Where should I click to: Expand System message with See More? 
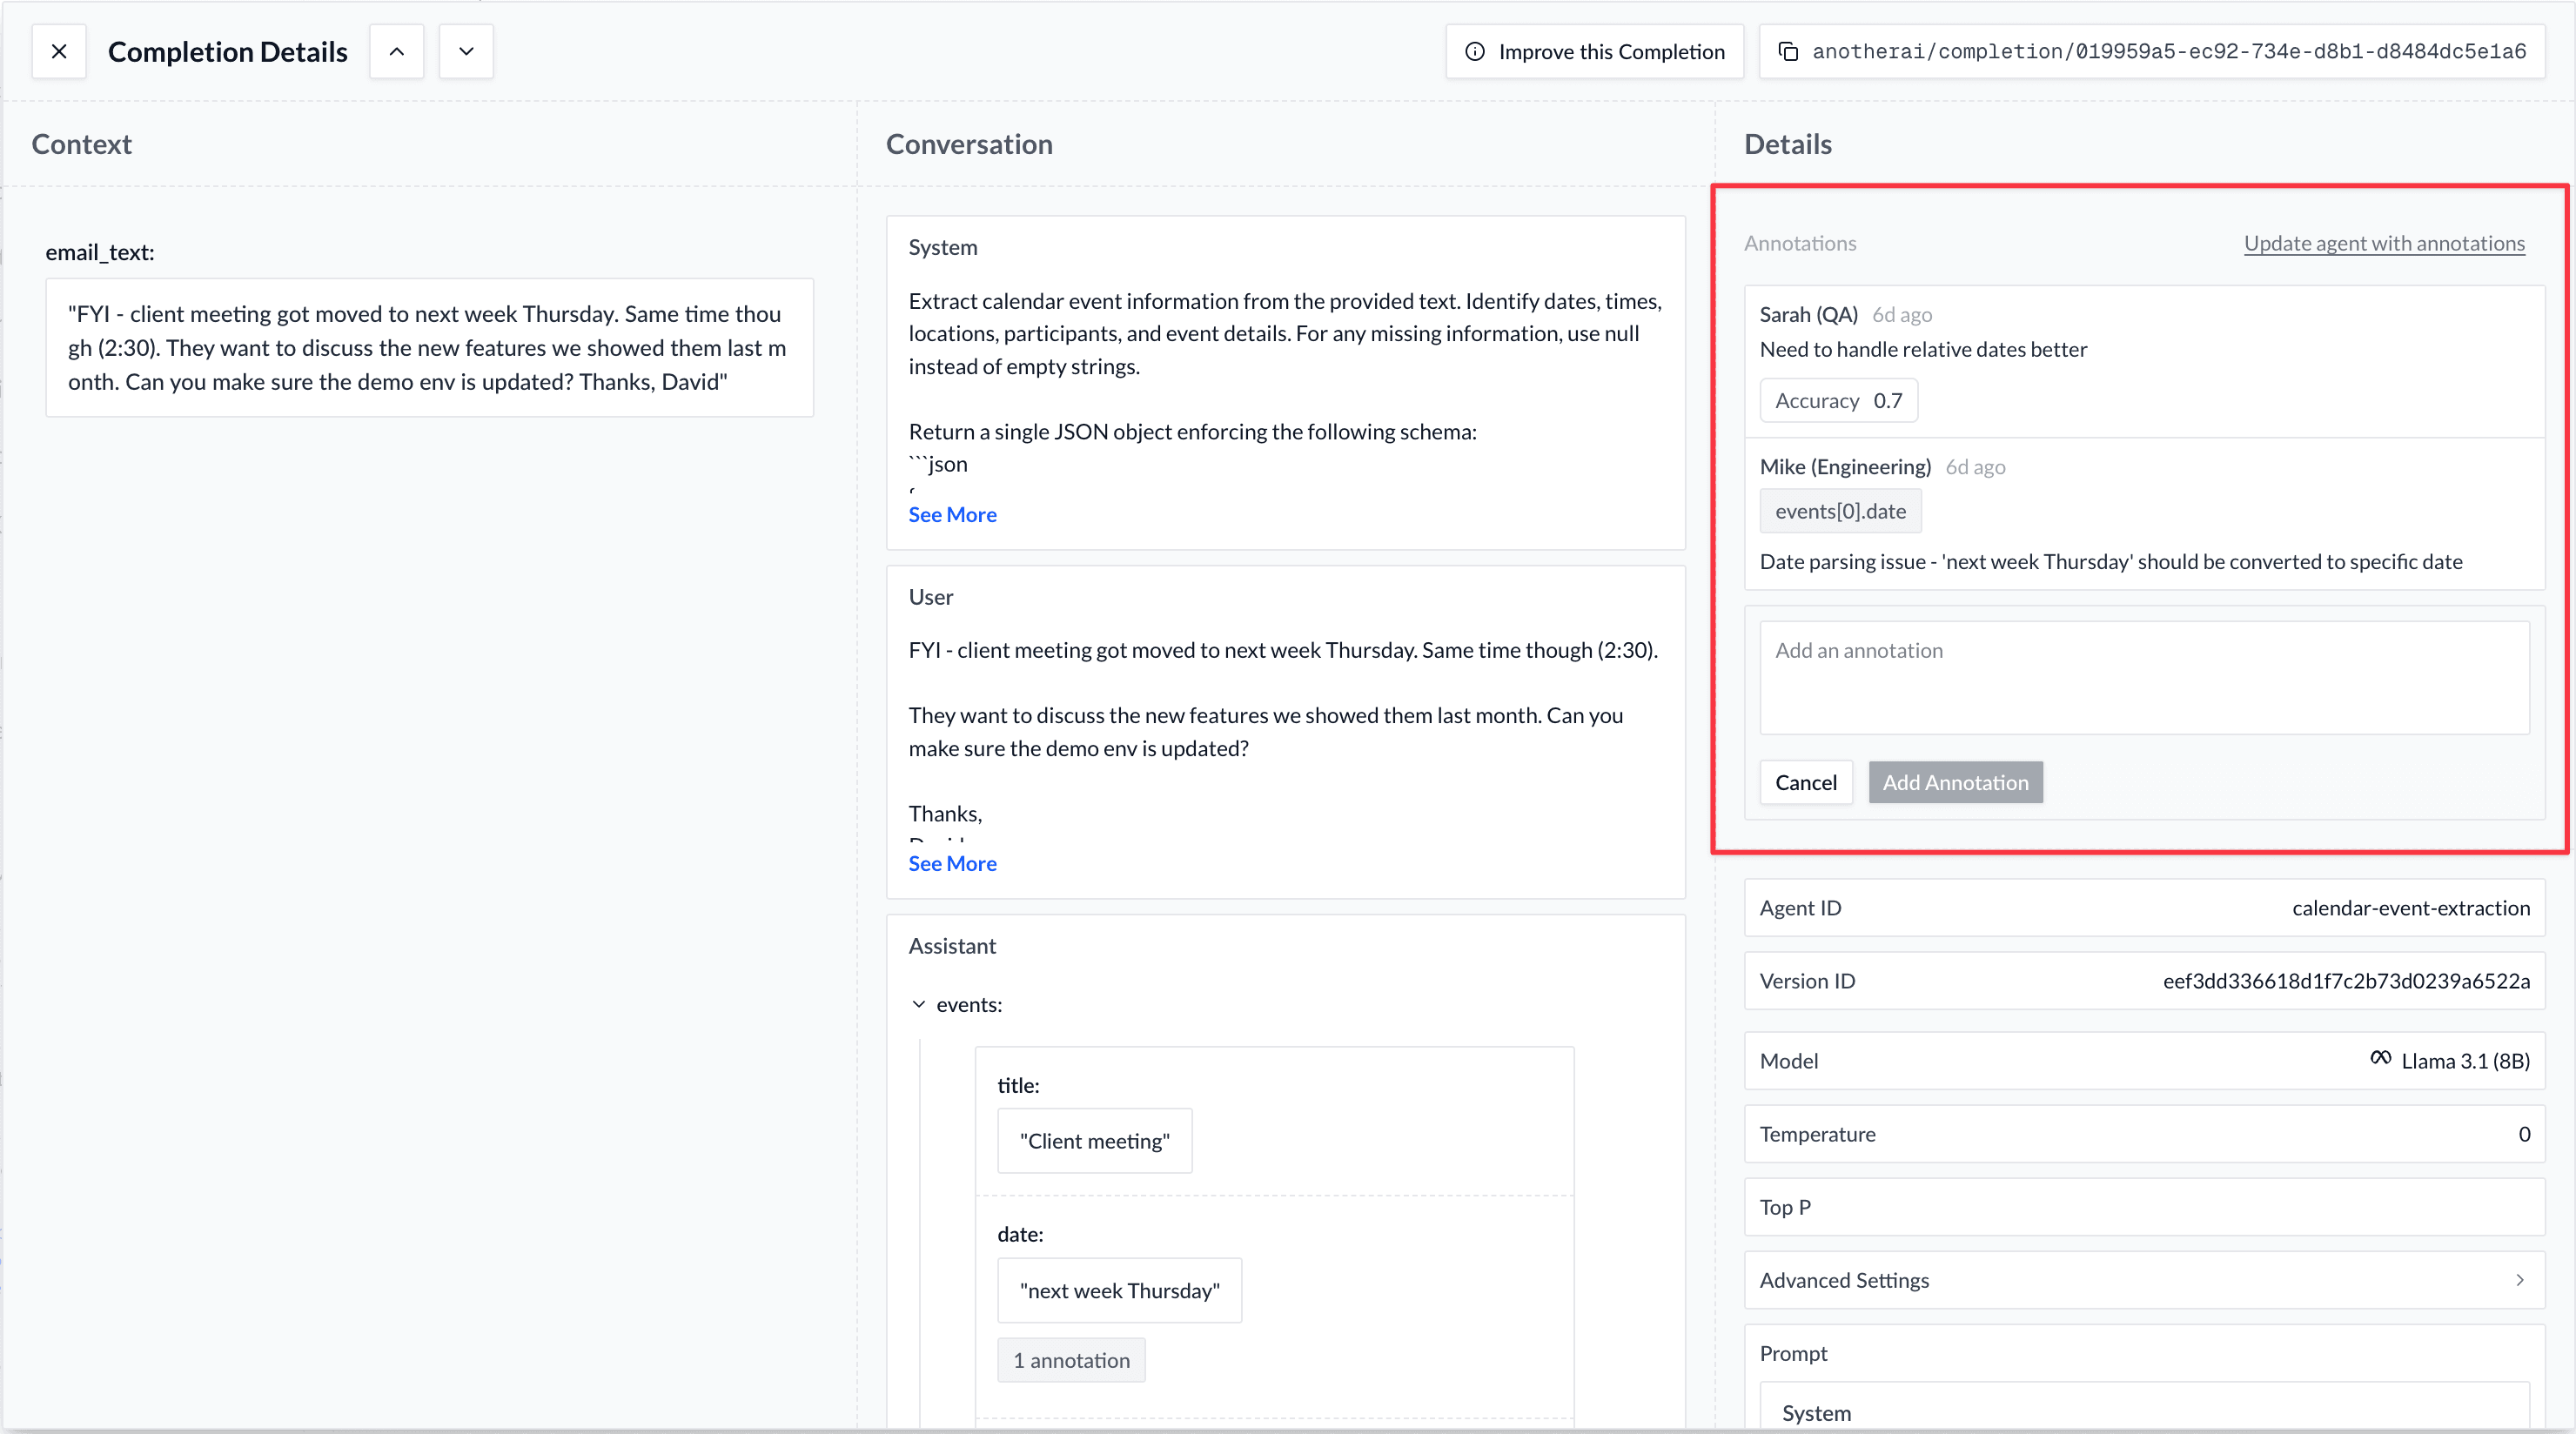click(x=952, y=514)
